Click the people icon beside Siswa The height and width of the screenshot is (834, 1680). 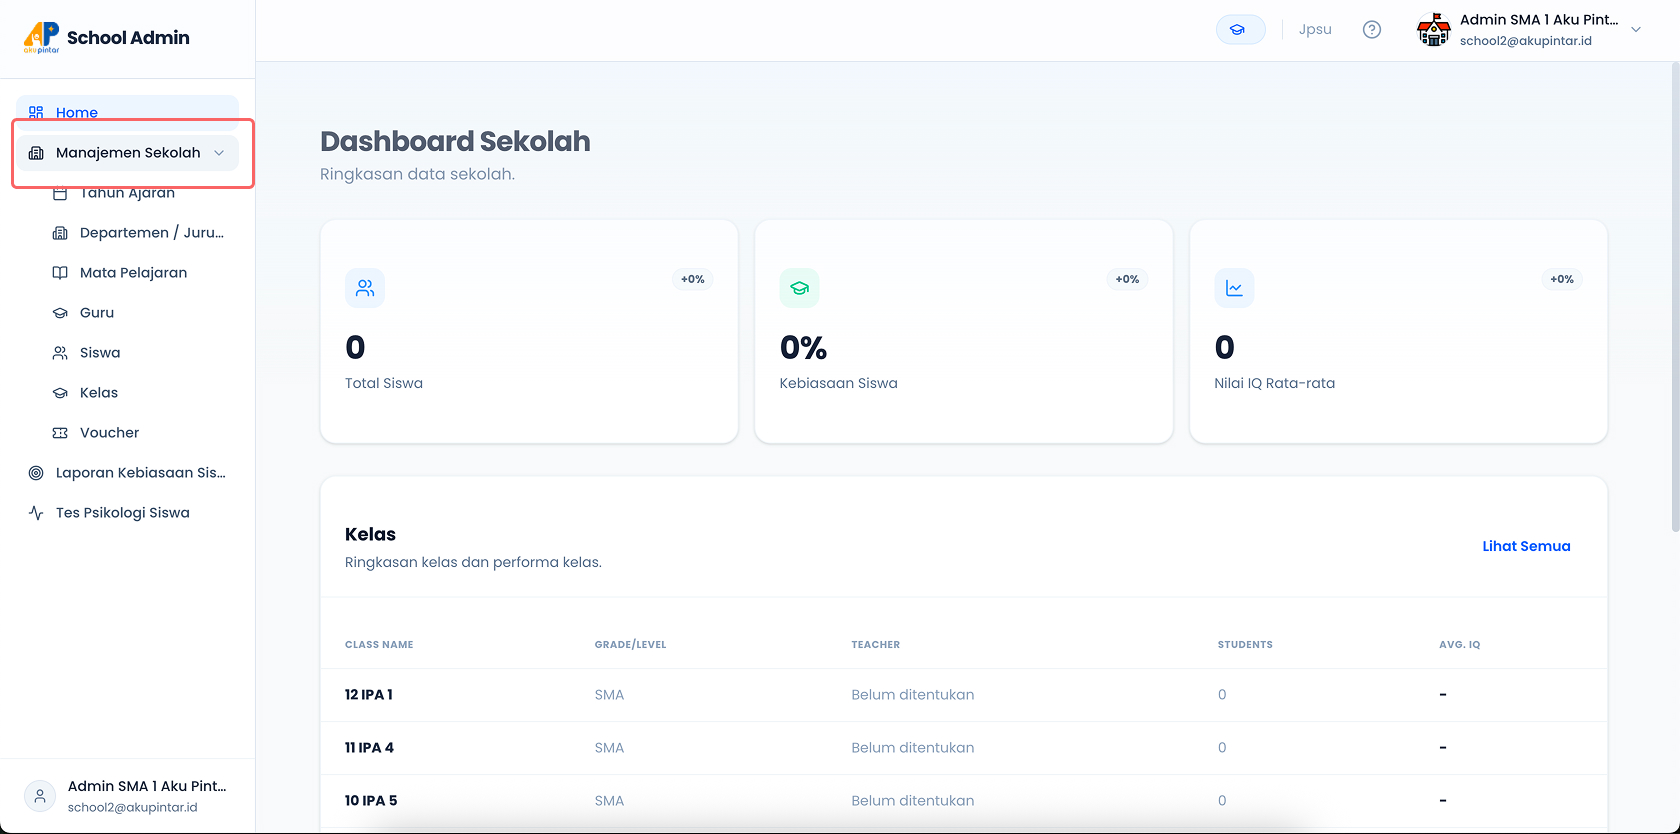60,353
